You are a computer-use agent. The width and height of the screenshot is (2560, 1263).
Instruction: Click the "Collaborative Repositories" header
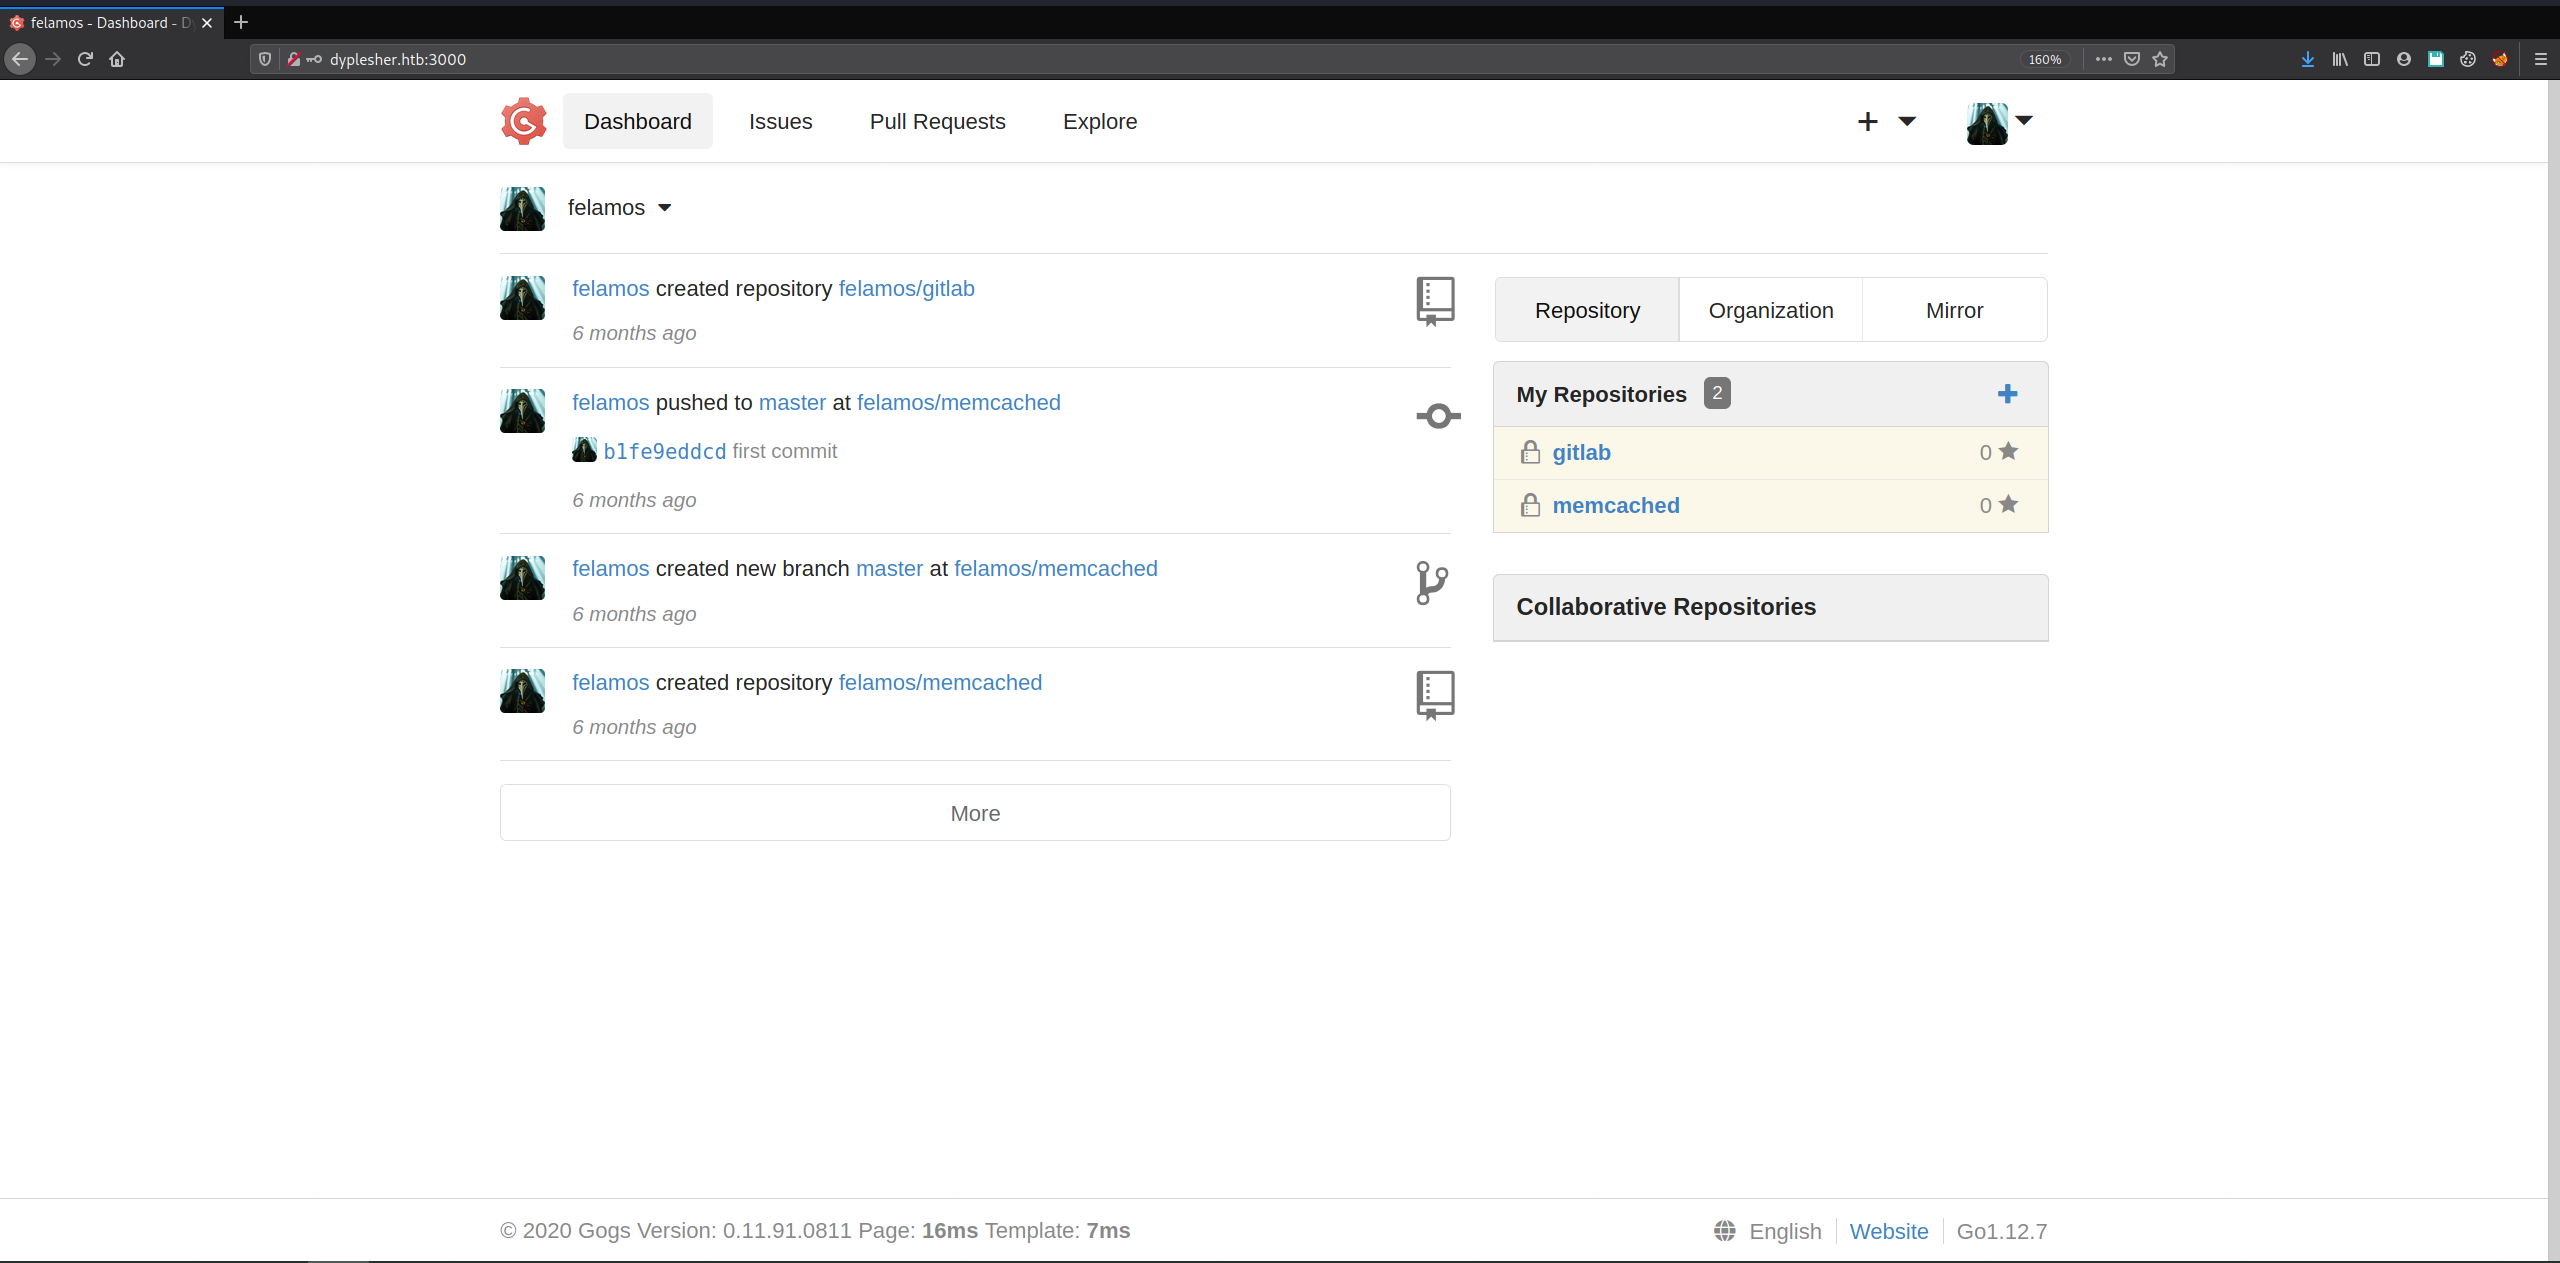(x=1771, y=607)
